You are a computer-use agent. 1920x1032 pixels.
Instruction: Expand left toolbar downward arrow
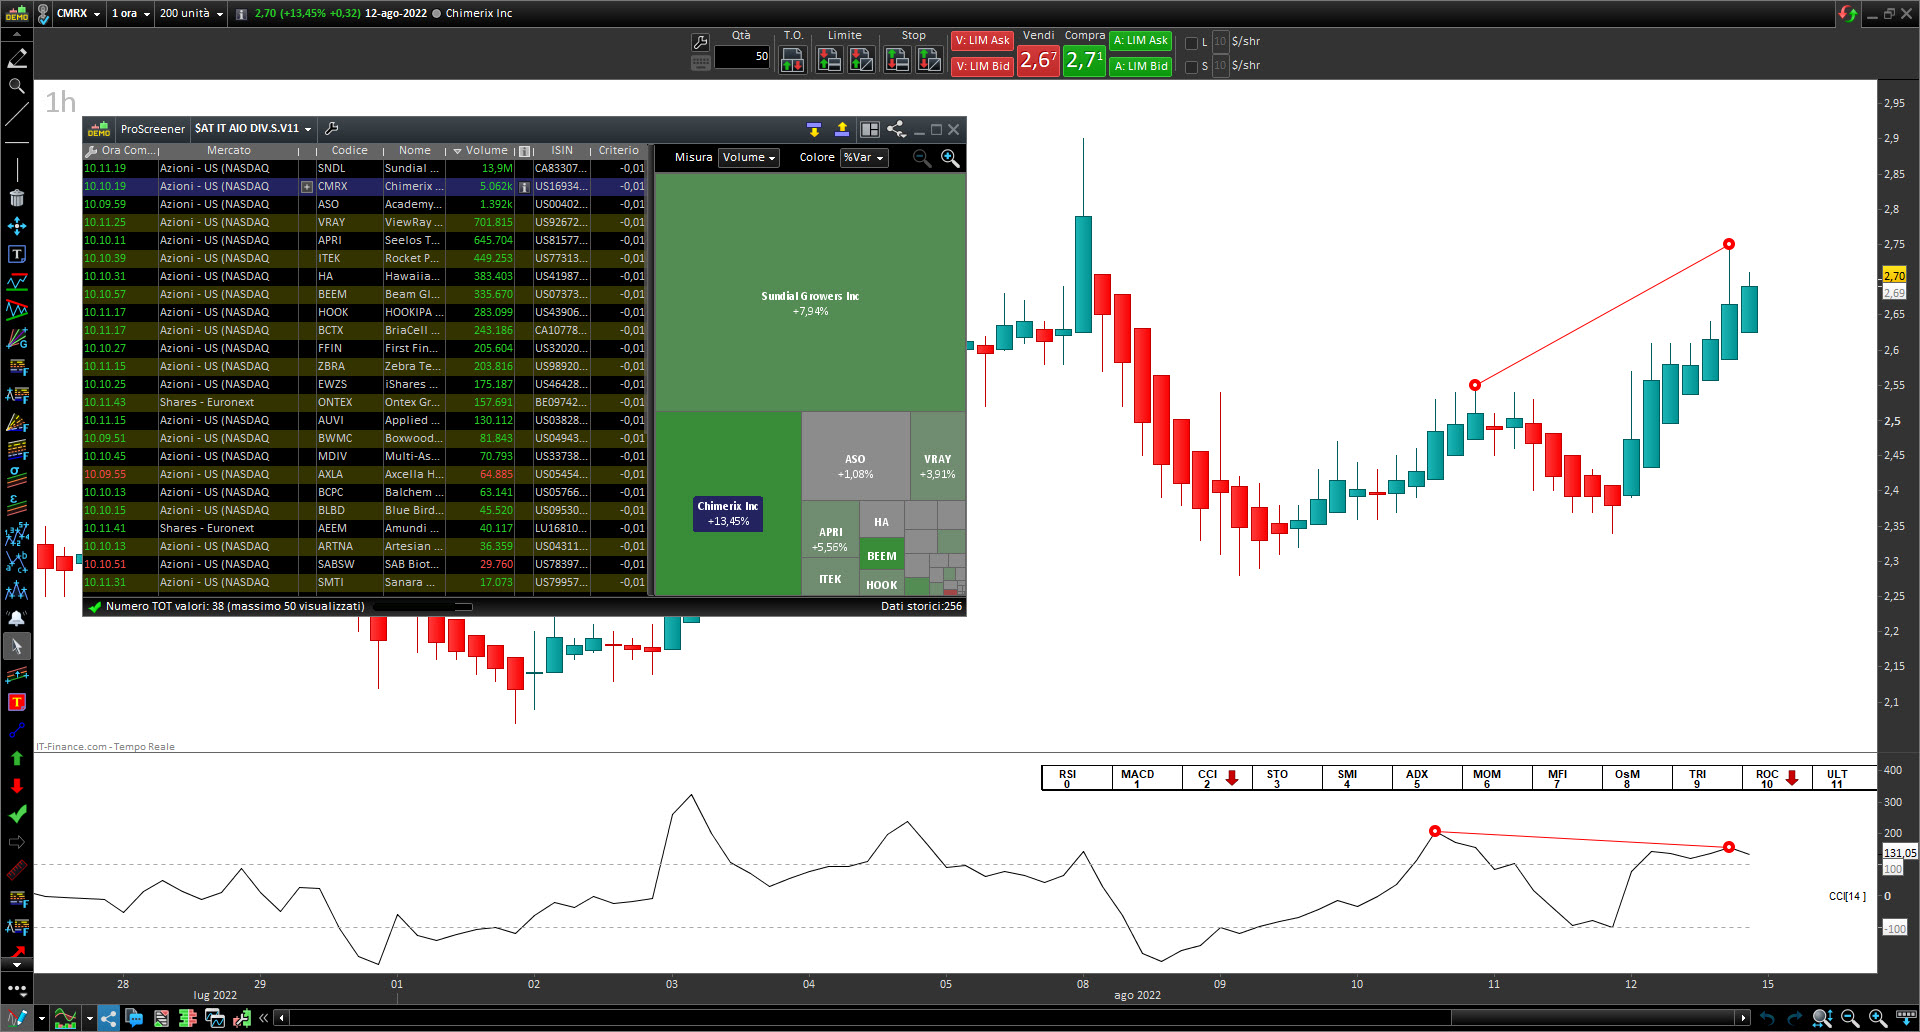coord(17,965)
